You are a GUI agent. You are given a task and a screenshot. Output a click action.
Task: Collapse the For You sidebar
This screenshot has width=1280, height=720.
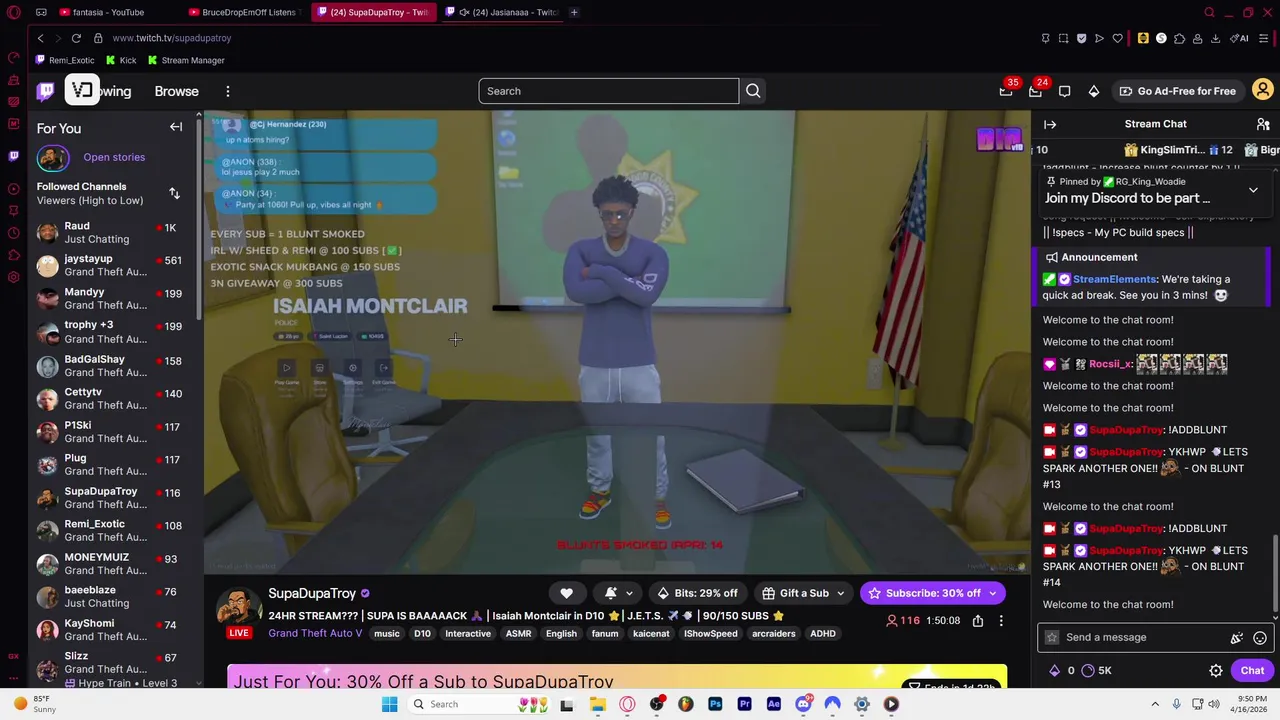pos(176,127)
